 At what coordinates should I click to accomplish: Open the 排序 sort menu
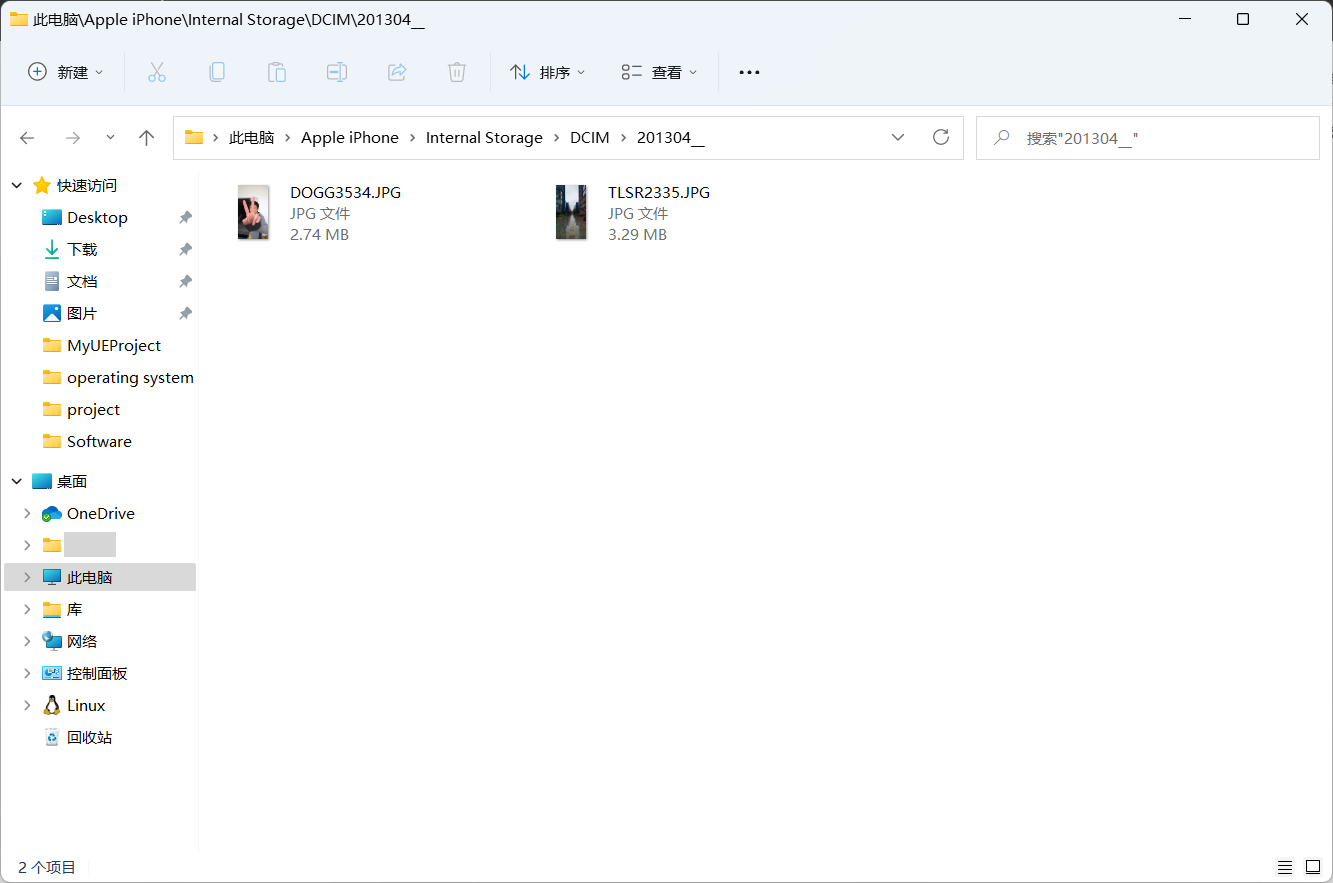pos(548,72)
